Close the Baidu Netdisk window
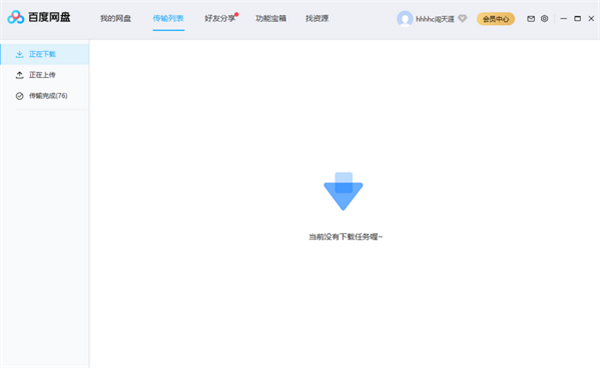 [x=591, y=18]
